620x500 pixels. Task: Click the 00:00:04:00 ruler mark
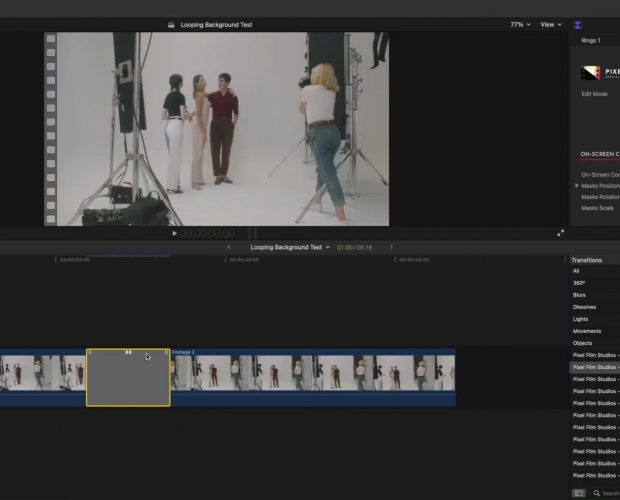tap(244, 260)
